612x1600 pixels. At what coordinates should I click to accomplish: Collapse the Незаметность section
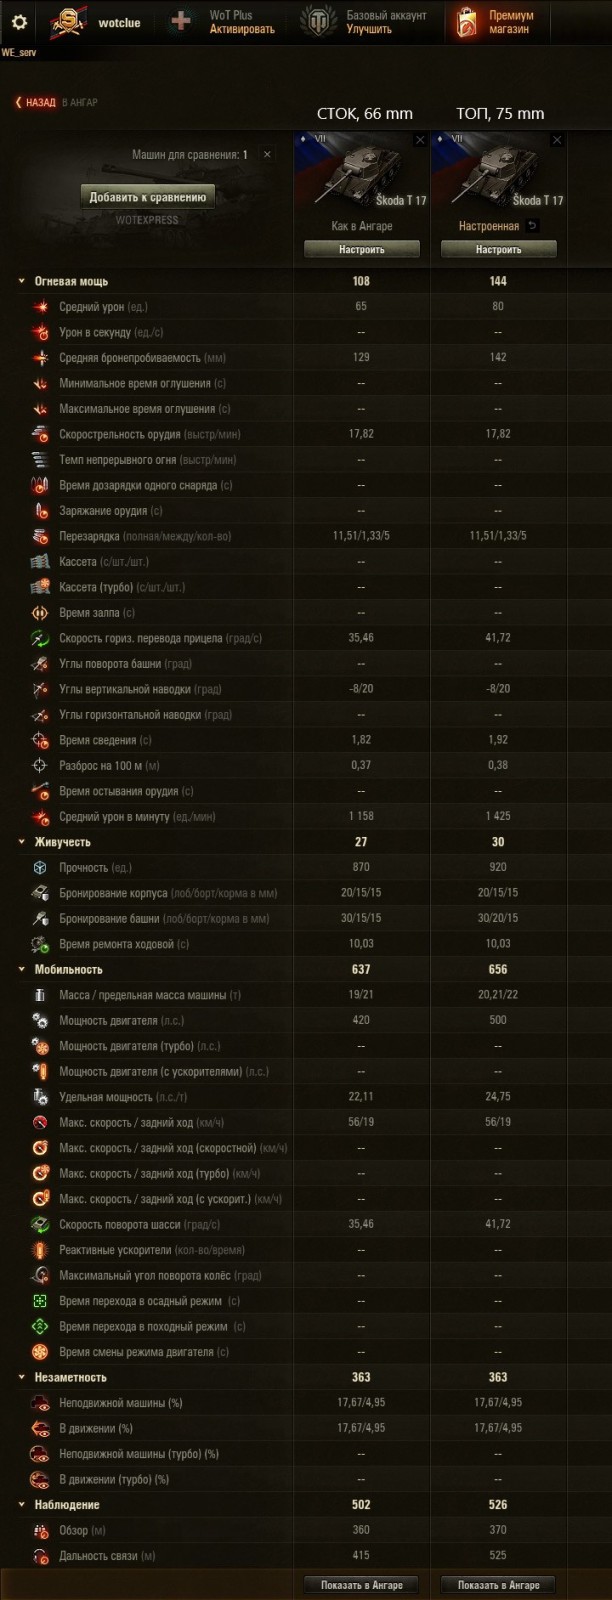21,1378
